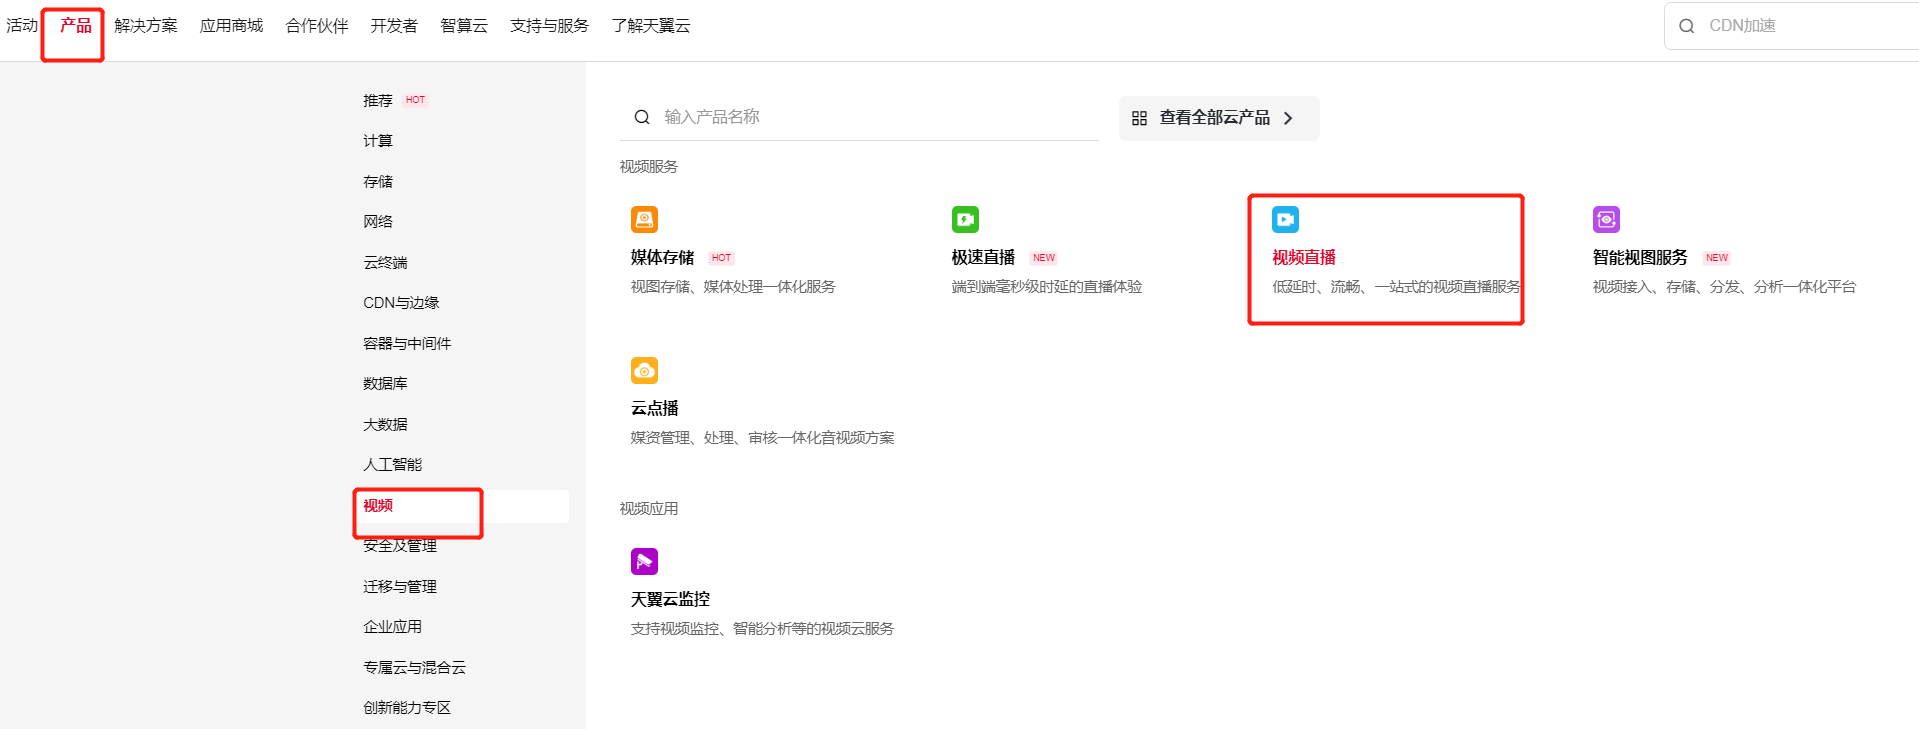Screen dimensions: 1919x729
Task: Select 存储 category in sidebar
Action: coord(378,182)
